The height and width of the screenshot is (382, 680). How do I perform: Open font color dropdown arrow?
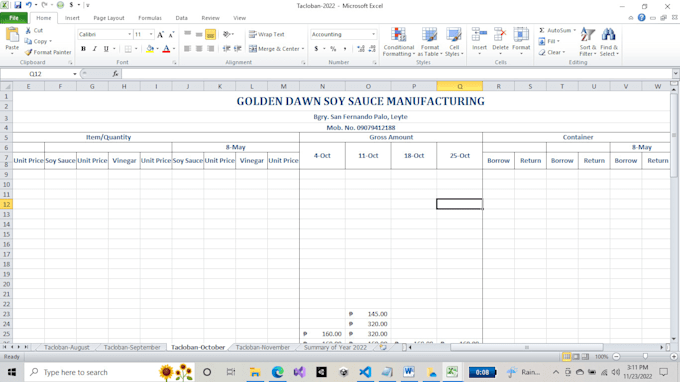173,49
